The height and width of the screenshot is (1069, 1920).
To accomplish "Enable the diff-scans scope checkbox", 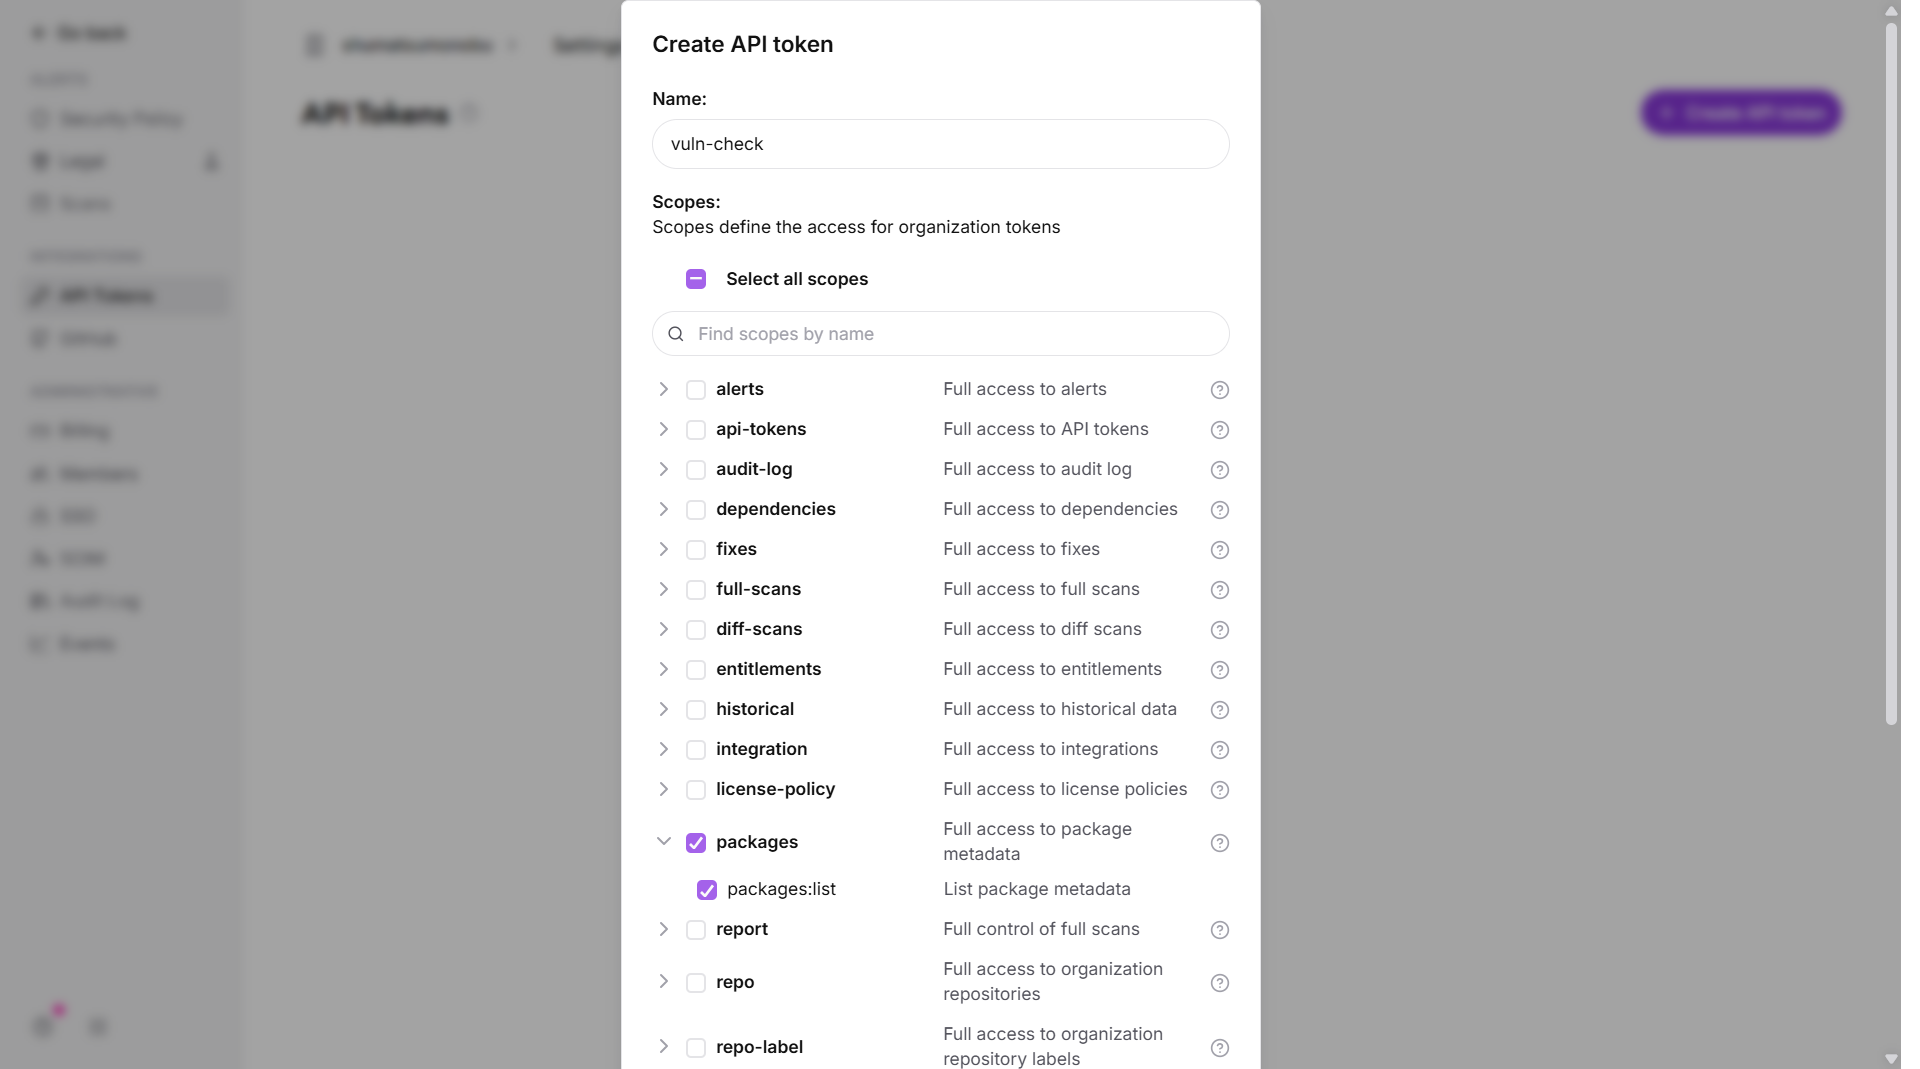I will tap(696, 630).
